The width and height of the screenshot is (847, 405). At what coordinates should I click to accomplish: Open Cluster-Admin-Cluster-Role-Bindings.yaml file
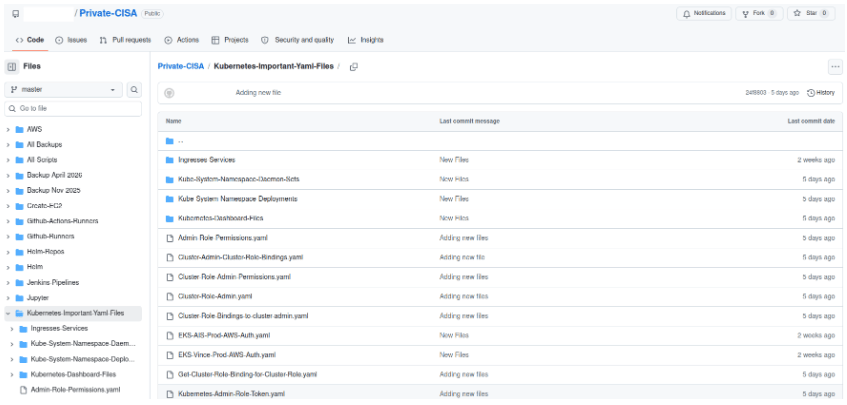click(x=240, y=257)
